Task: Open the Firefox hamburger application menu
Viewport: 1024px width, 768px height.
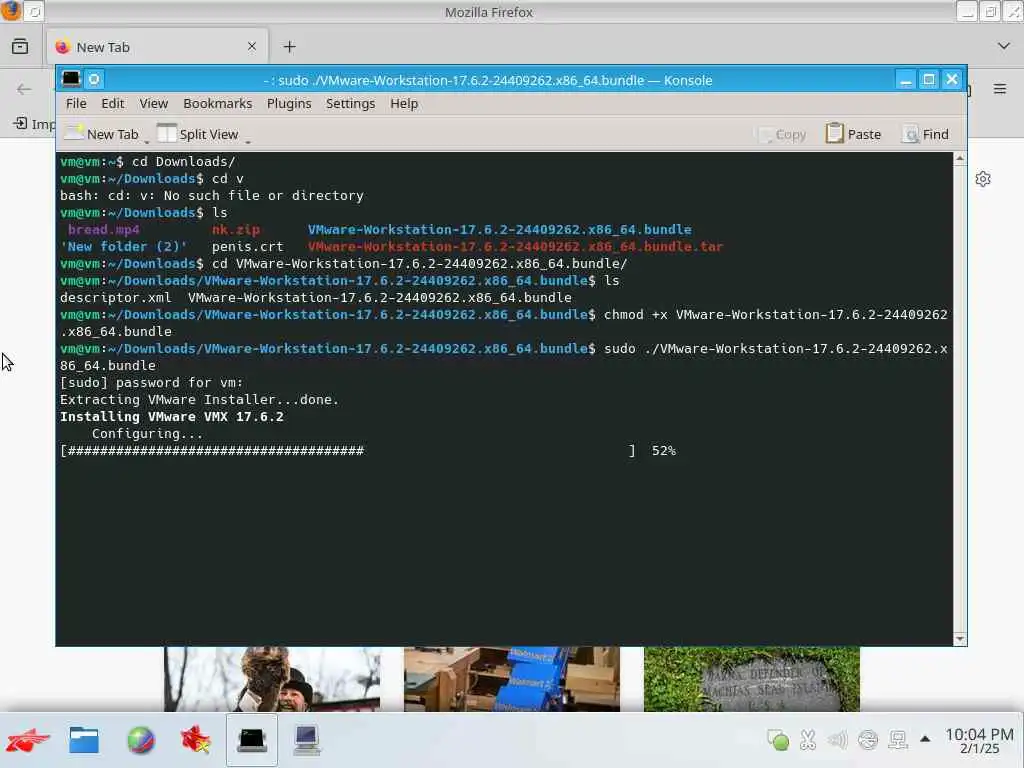Action: click(999, 89)
